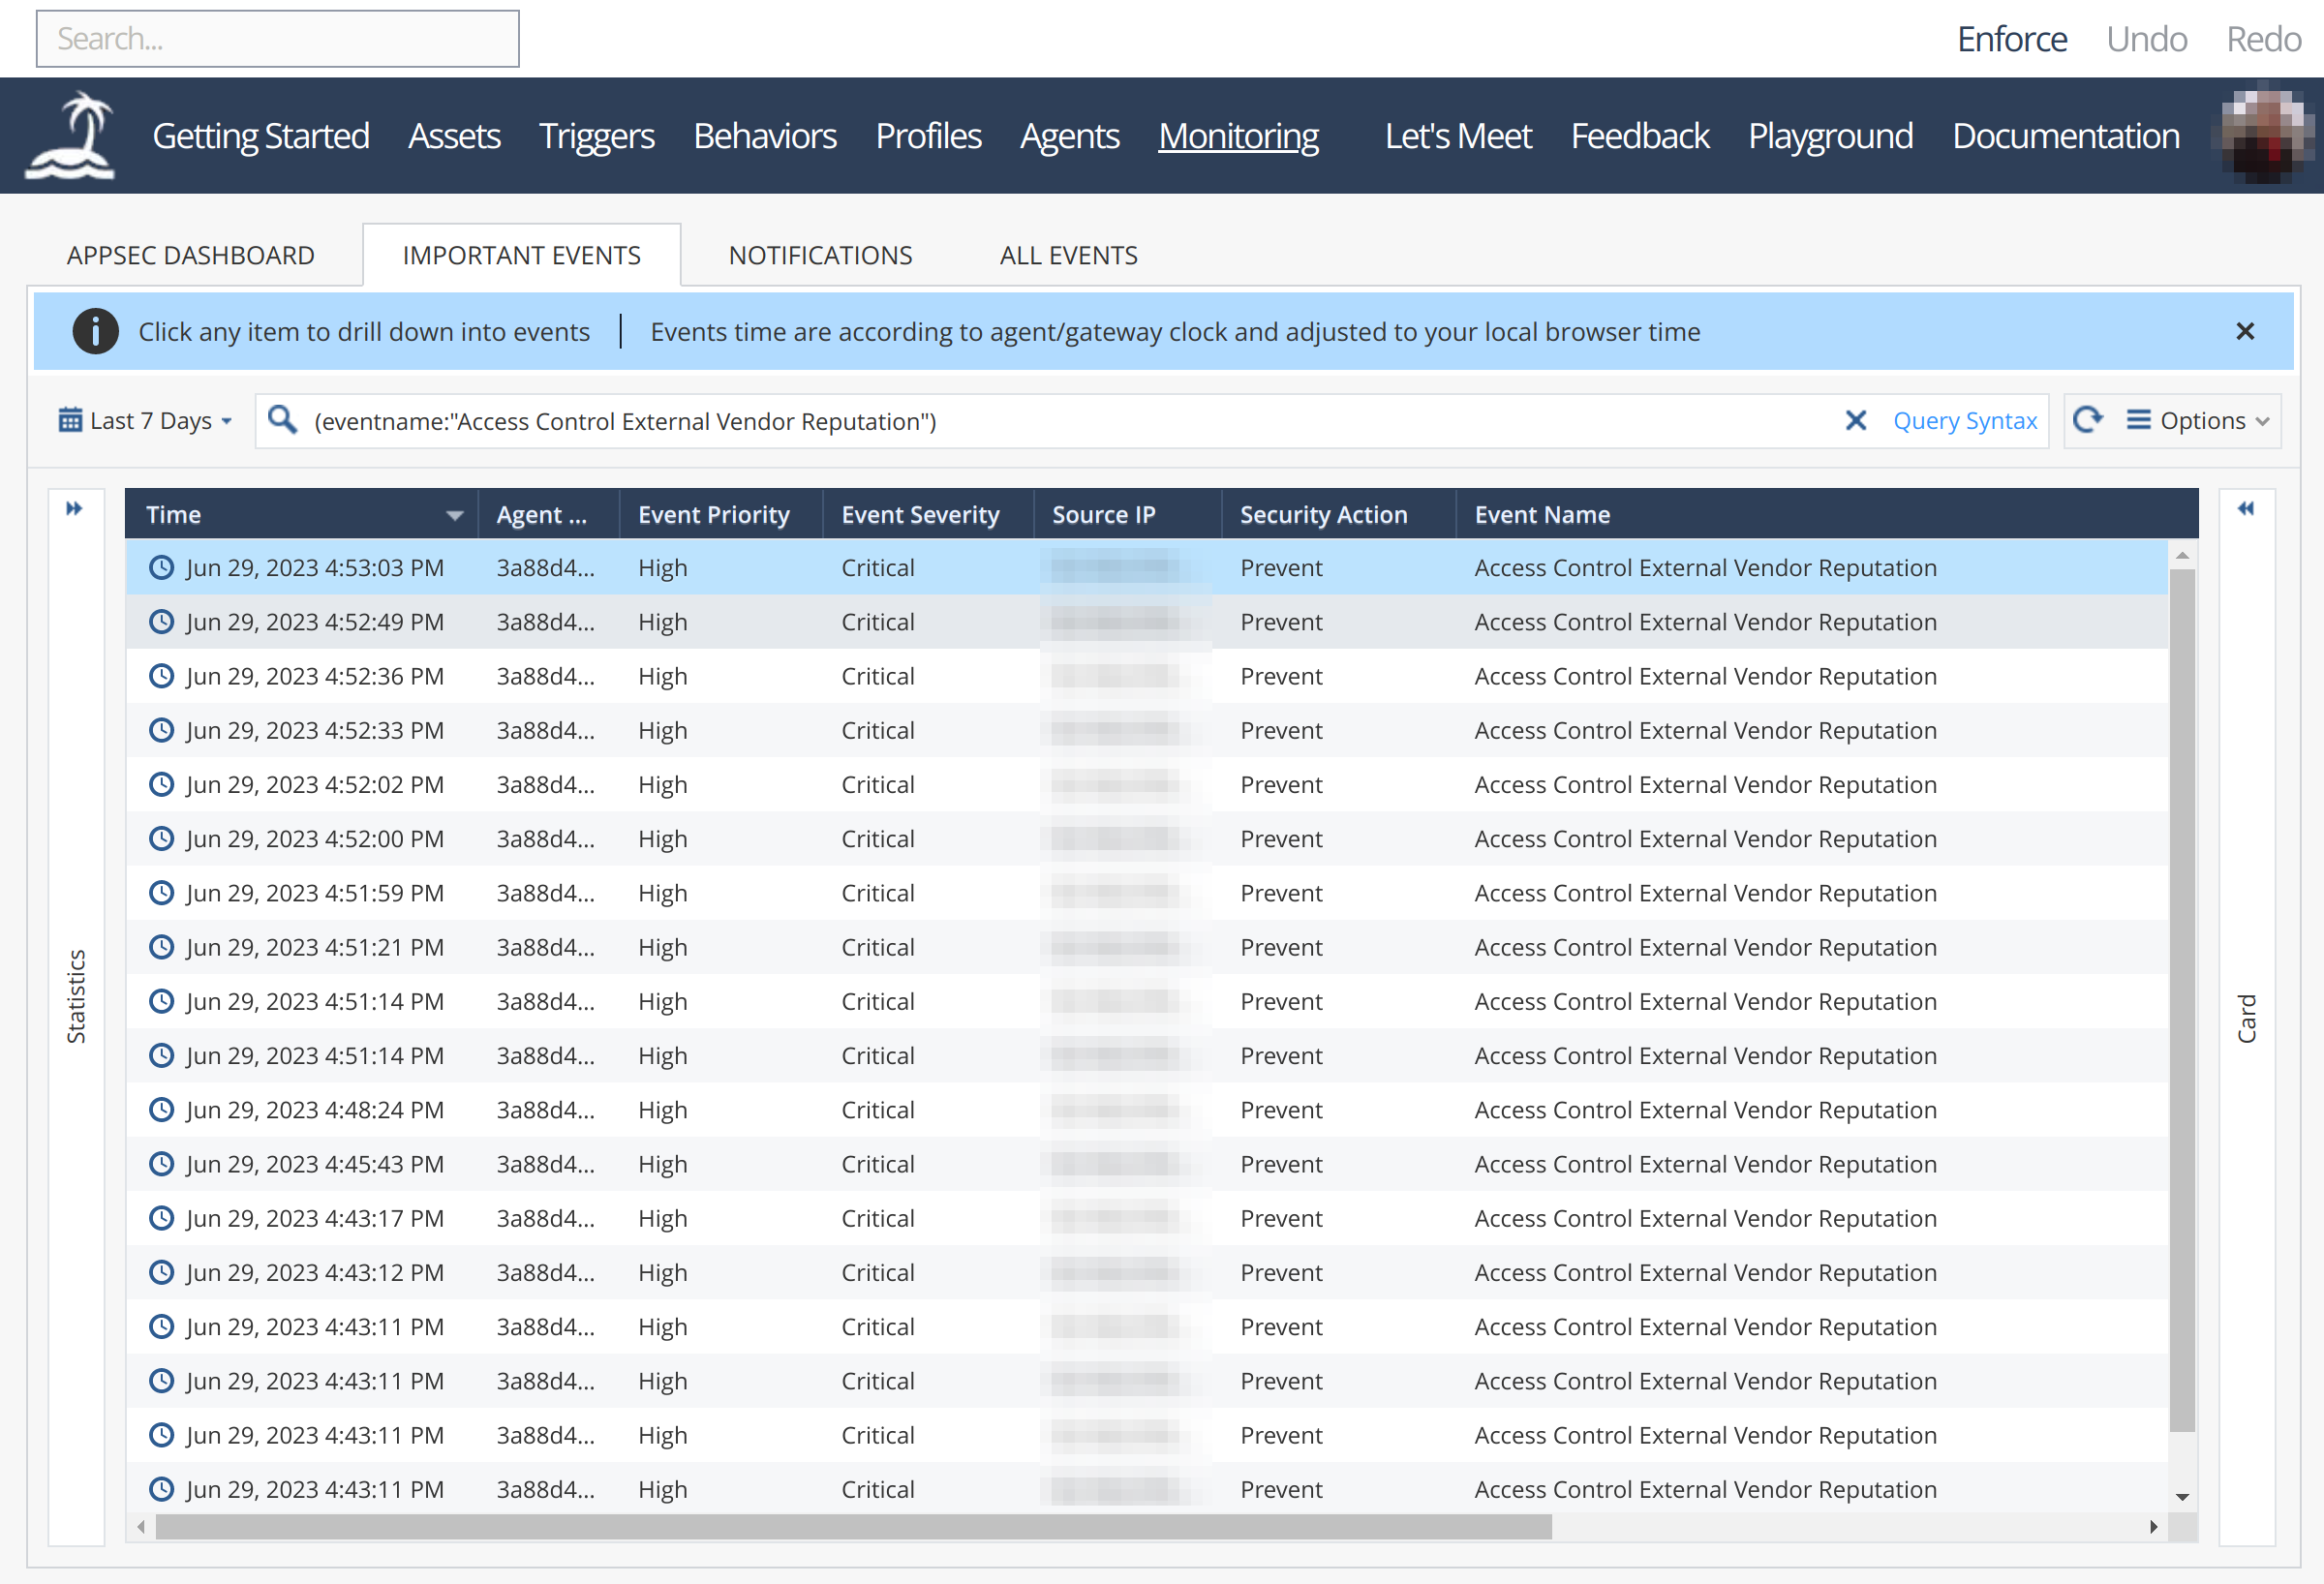Open the NOTIFICATIONS tab
This screenshot has width=2324, height=1584.
click(820, 256)
